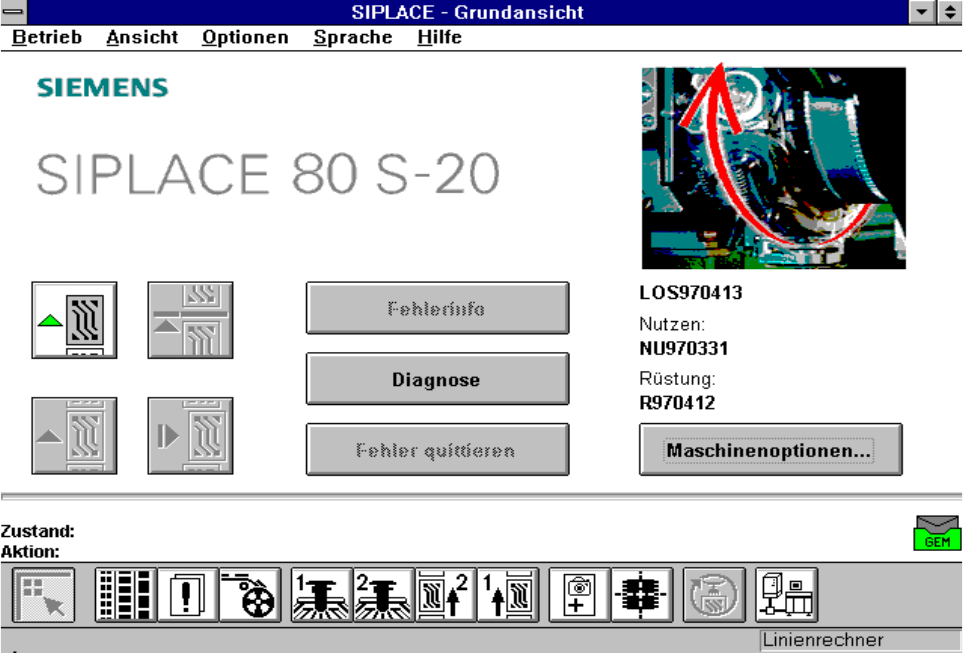Open the Betrieb menu
Viewport: 963px width, 653px height.
(x=47, y=37)
